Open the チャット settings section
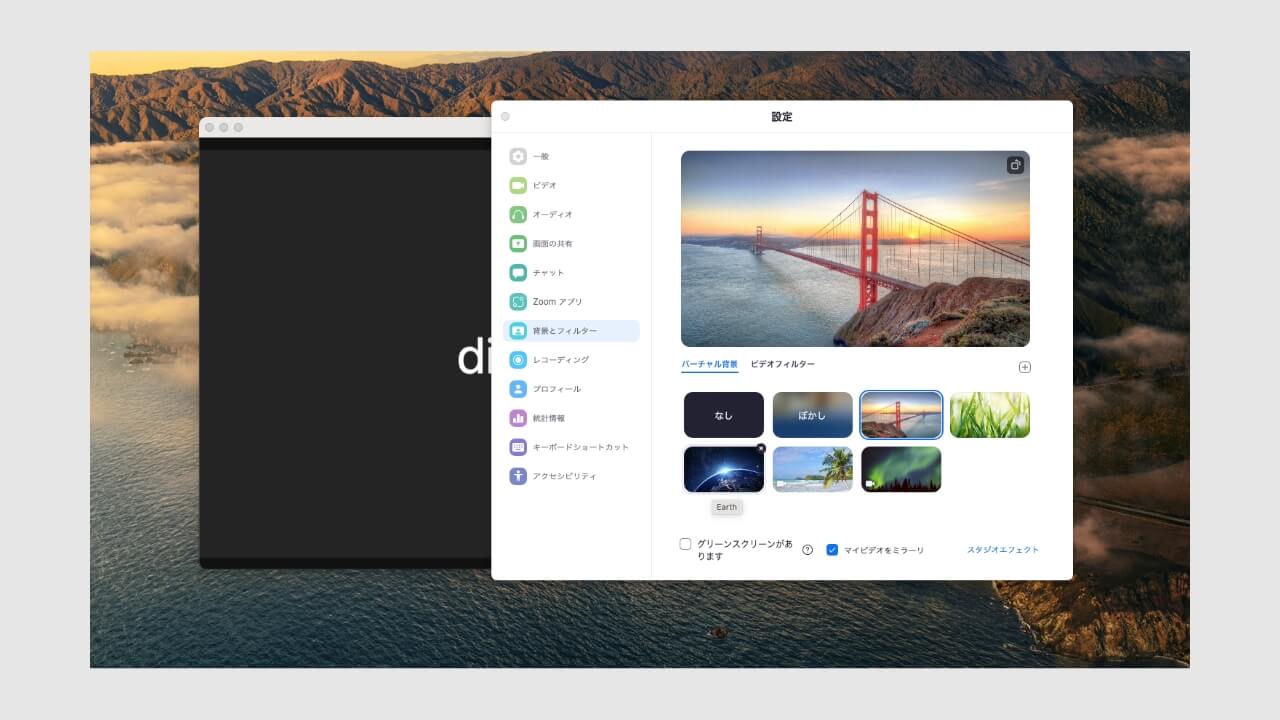The height and width of the screenshot is (720, 1280). (x=571, y=272)
